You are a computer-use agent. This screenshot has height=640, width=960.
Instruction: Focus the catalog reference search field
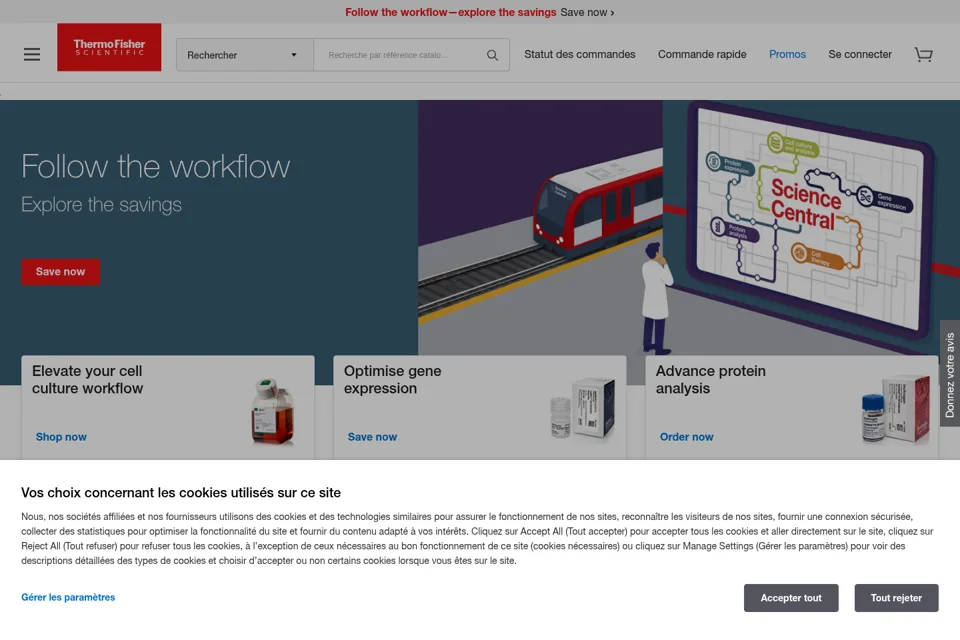398,55
